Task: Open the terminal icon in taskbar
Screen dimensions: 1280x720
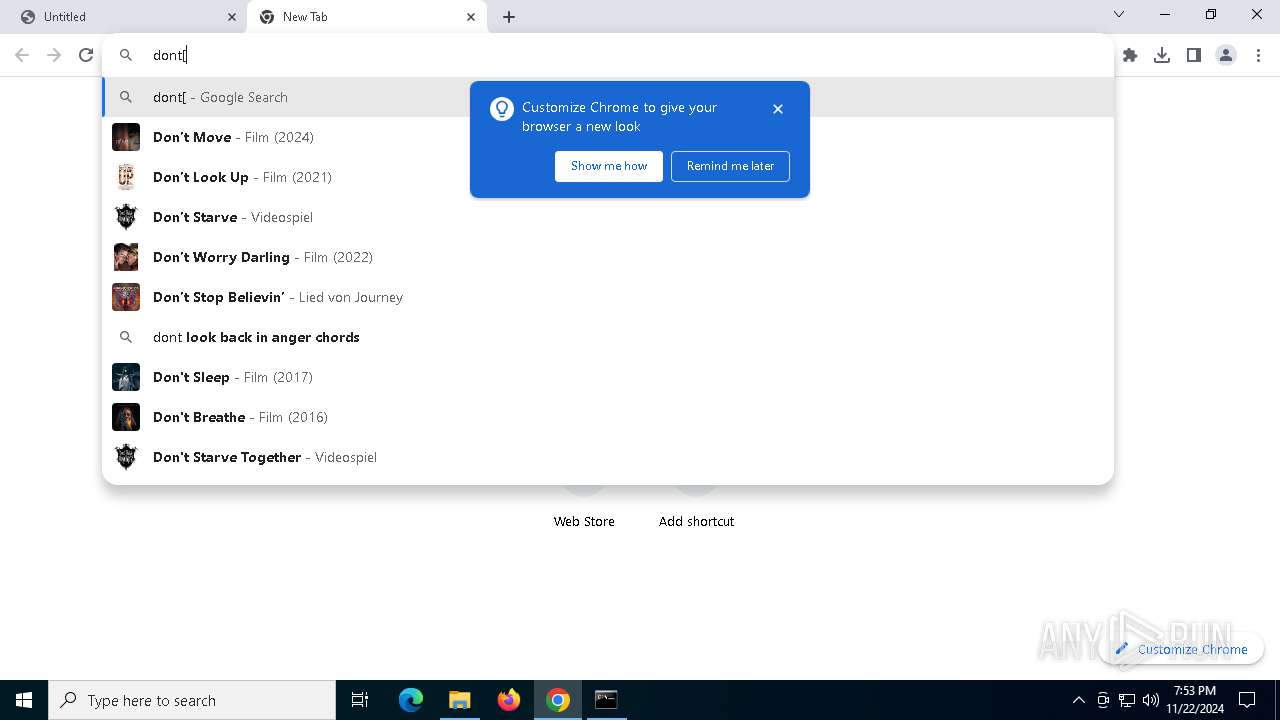Action: tap(606, 700)
